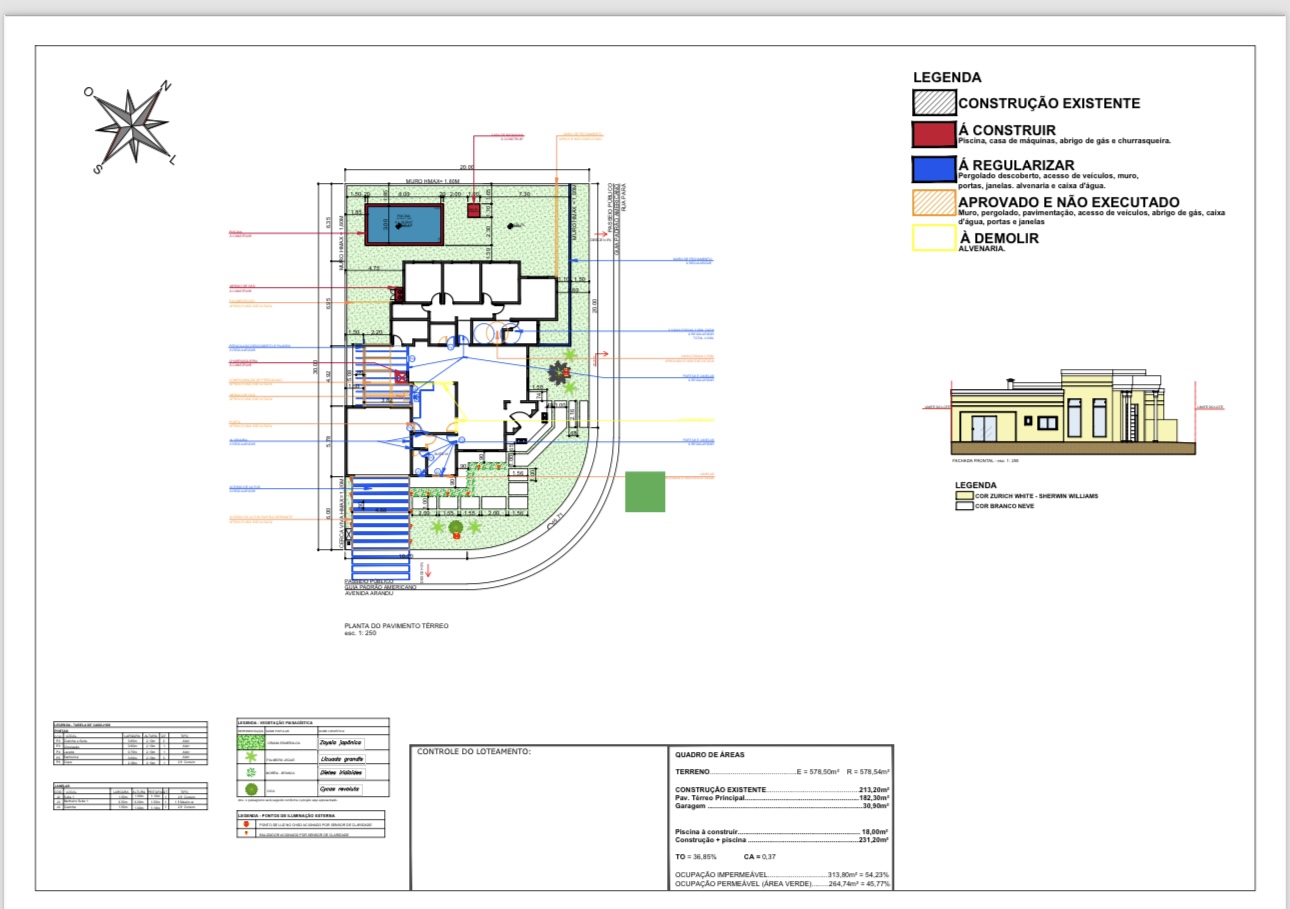Click the Cycas revoluta round plant icon
The image size is (1290, 909).
point(253,790)
